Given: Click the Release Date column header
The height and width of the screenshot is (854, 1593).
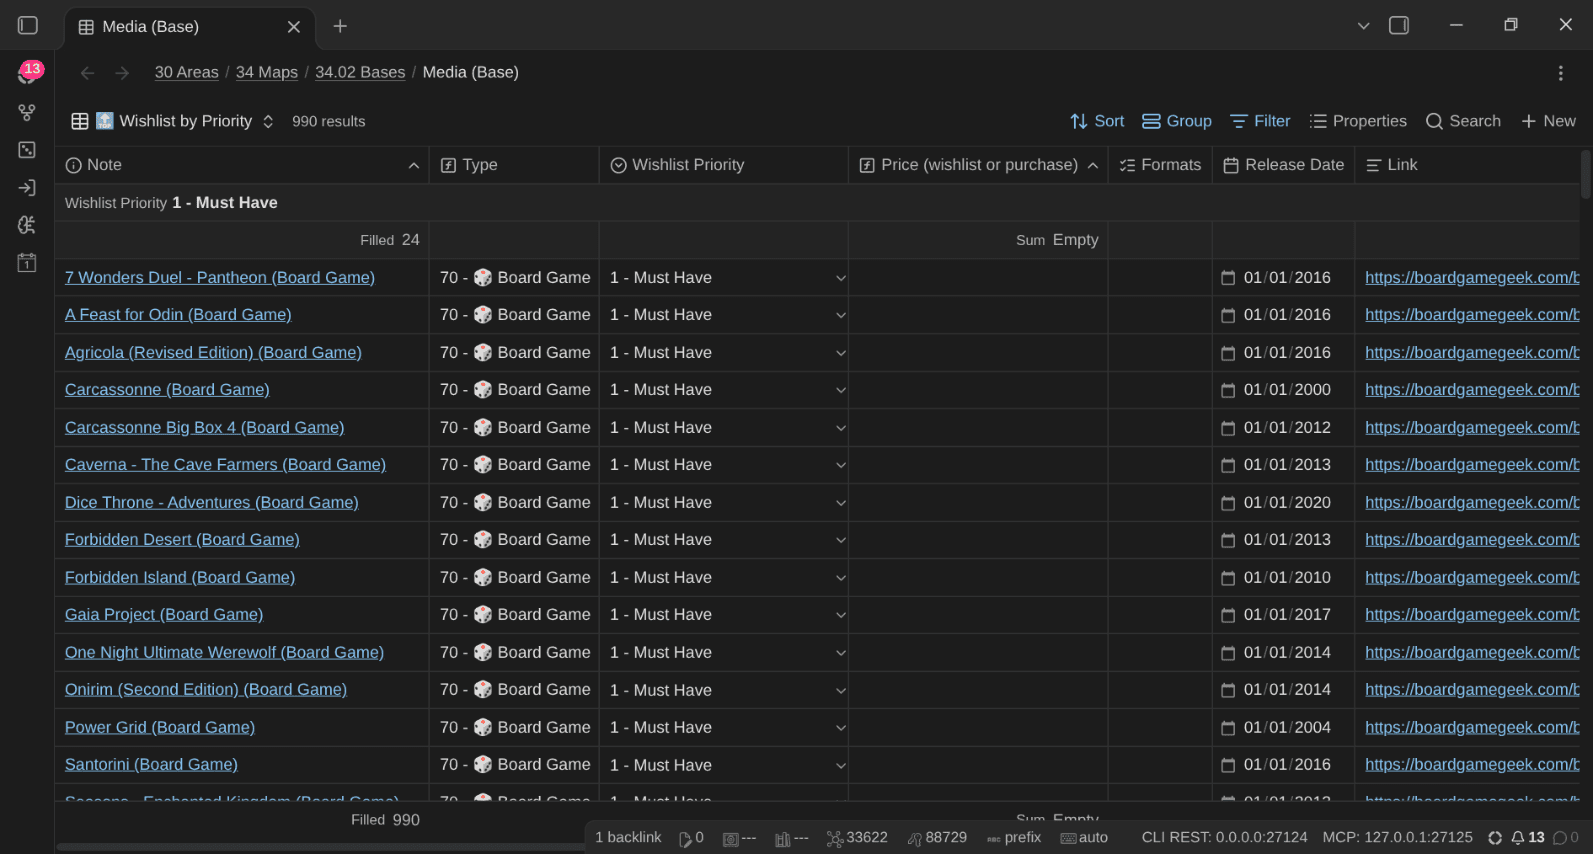Looking at the screenshot, I should pos(1284,165).
